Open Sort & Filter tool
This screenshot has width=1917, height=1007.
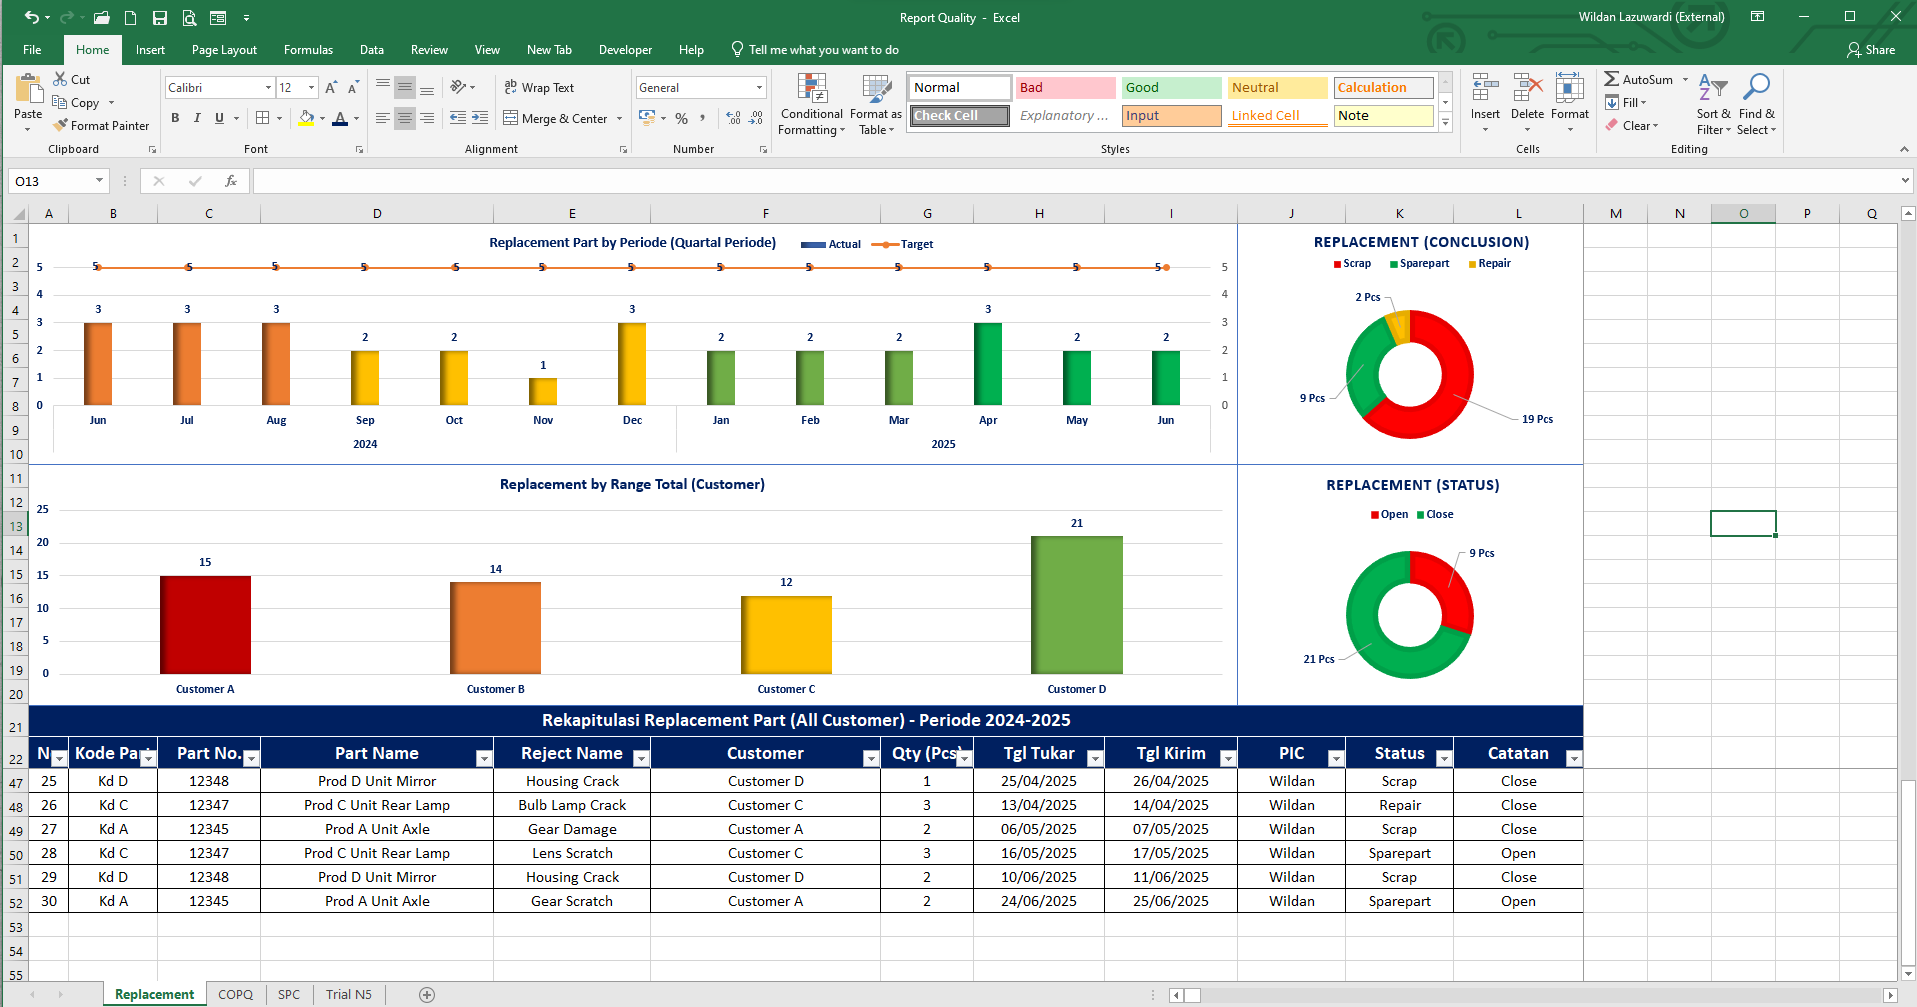point(1712,105)
